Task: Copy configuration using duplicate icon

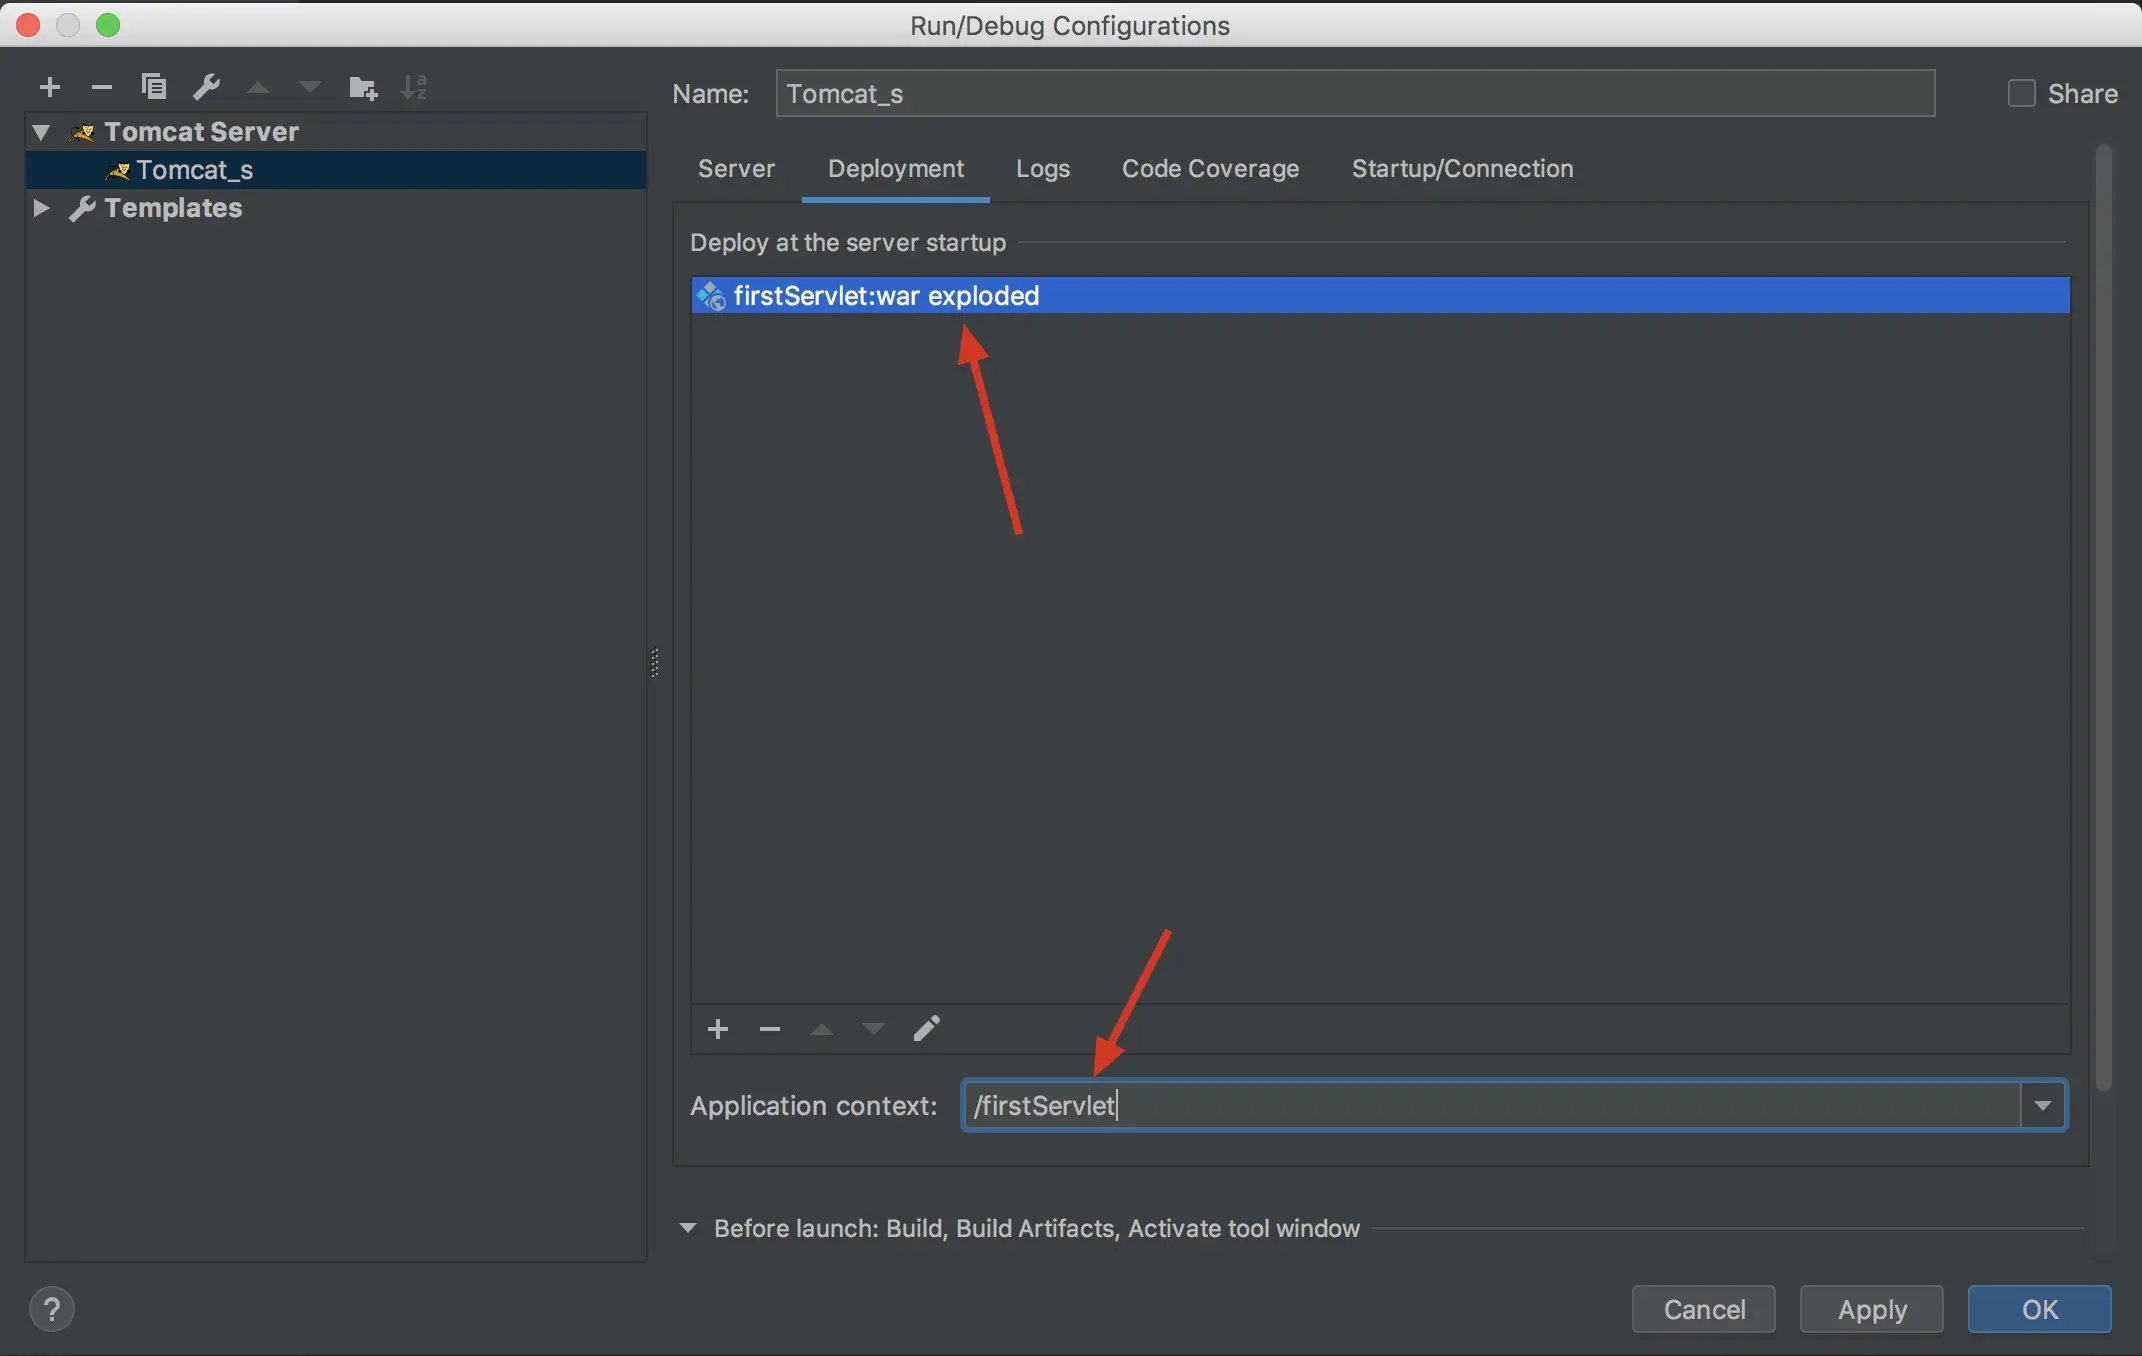Action: [x=154, y=87]
